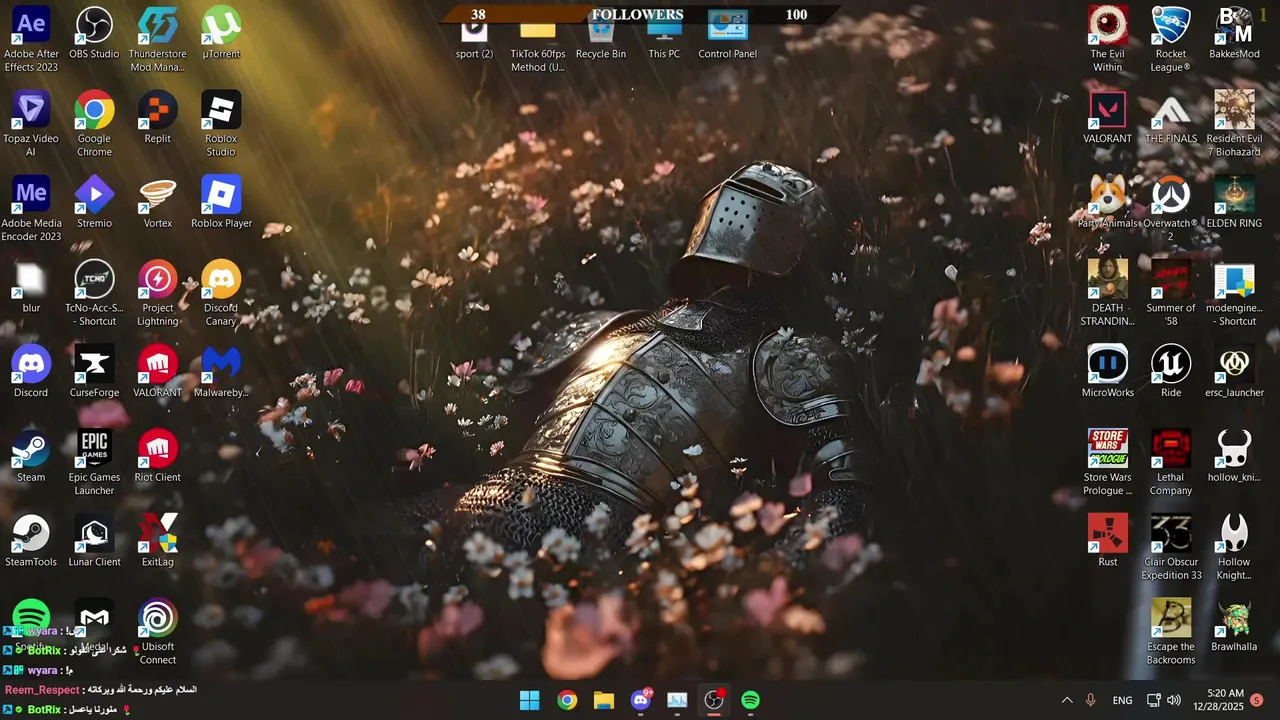Open the ENG language switcher

pos(1123,700)
